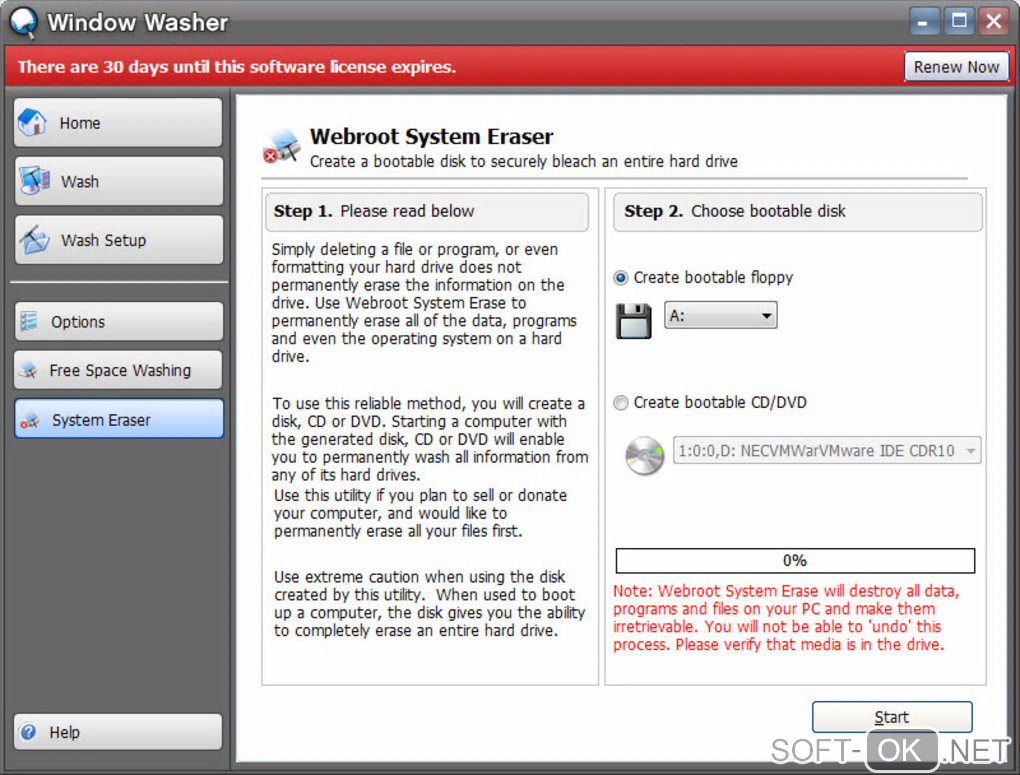Click the Step 2 Choose bootable disk header

point(797,211)
